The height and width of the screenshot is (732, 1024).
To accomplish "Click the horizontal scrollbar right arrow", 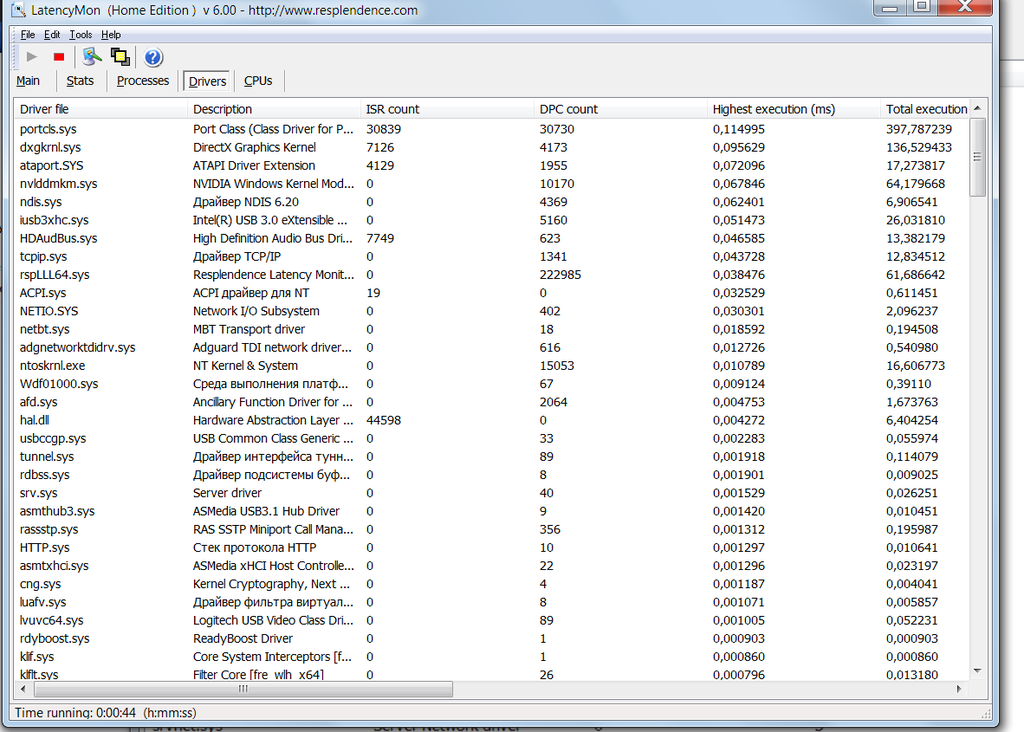I will (x=959, y=689).
